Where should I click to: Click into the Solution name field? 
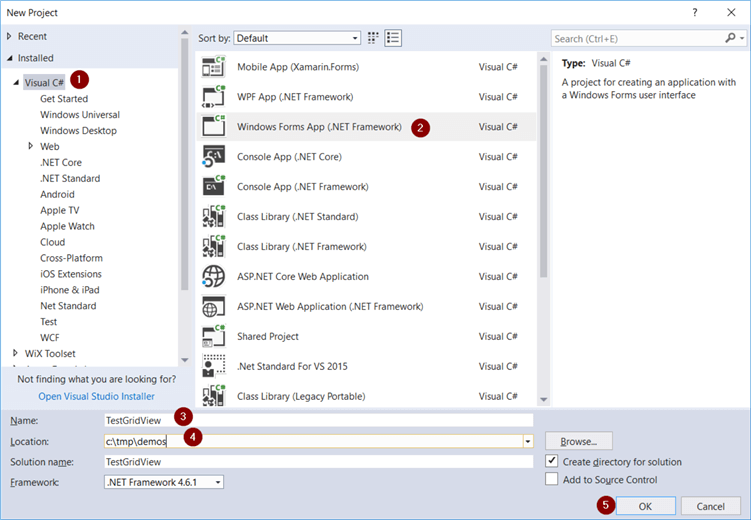319,462
